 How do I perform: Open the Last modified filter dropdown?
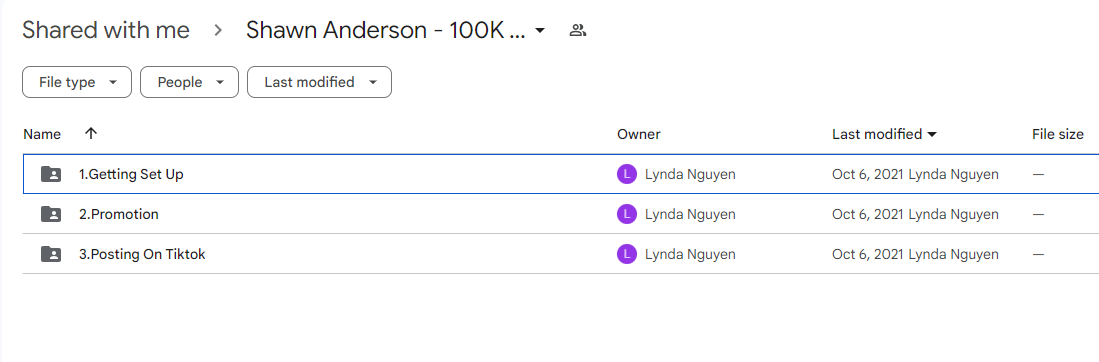pyautogui.click(x=320, y=82)
